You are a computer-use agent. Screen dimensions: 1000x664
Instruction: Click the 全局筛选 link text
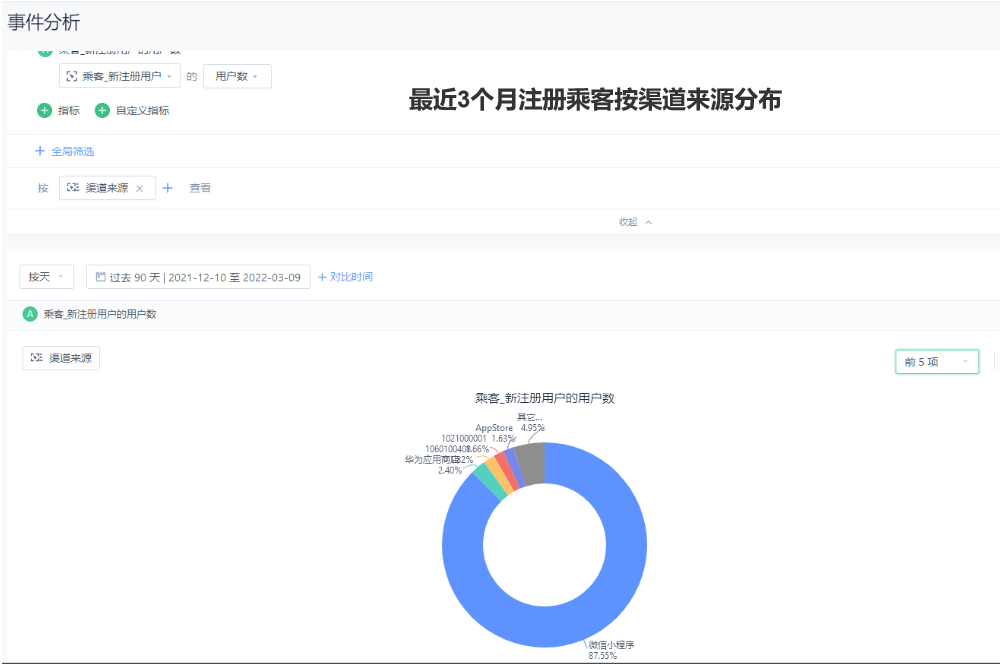click(x=73, y=152)
